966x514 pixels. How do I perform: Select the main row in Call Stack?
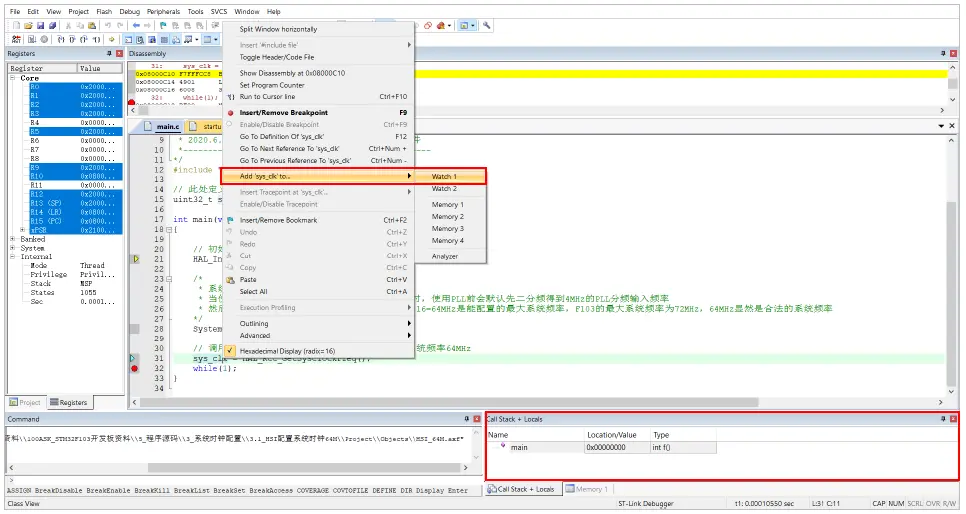point(519,447)
